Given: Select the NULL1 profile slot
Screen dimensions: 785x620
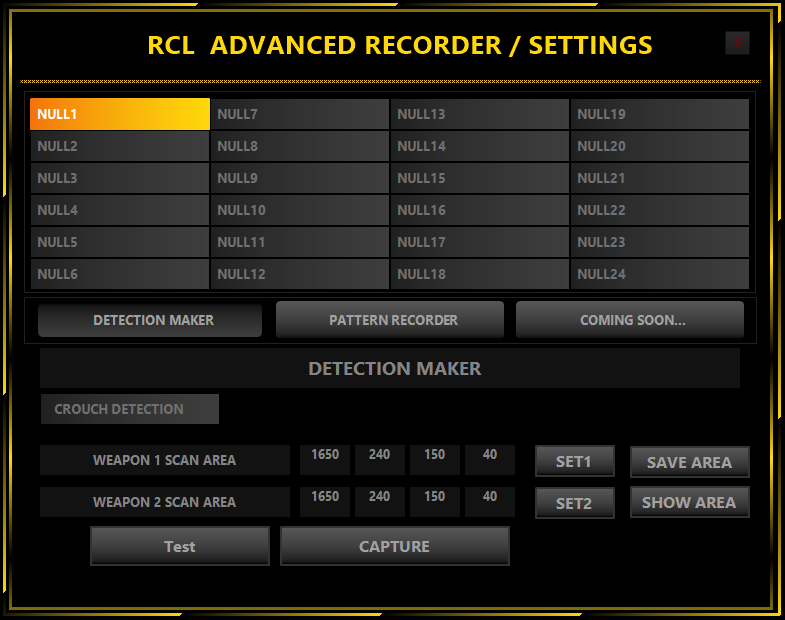Looking at the screenshot, I should click(x=120, y=114).
